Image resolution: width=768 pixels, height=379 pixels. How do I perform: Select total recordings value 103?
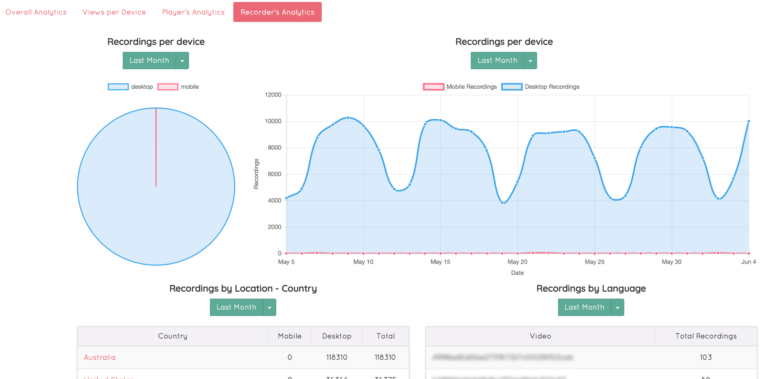coord(706,357)
